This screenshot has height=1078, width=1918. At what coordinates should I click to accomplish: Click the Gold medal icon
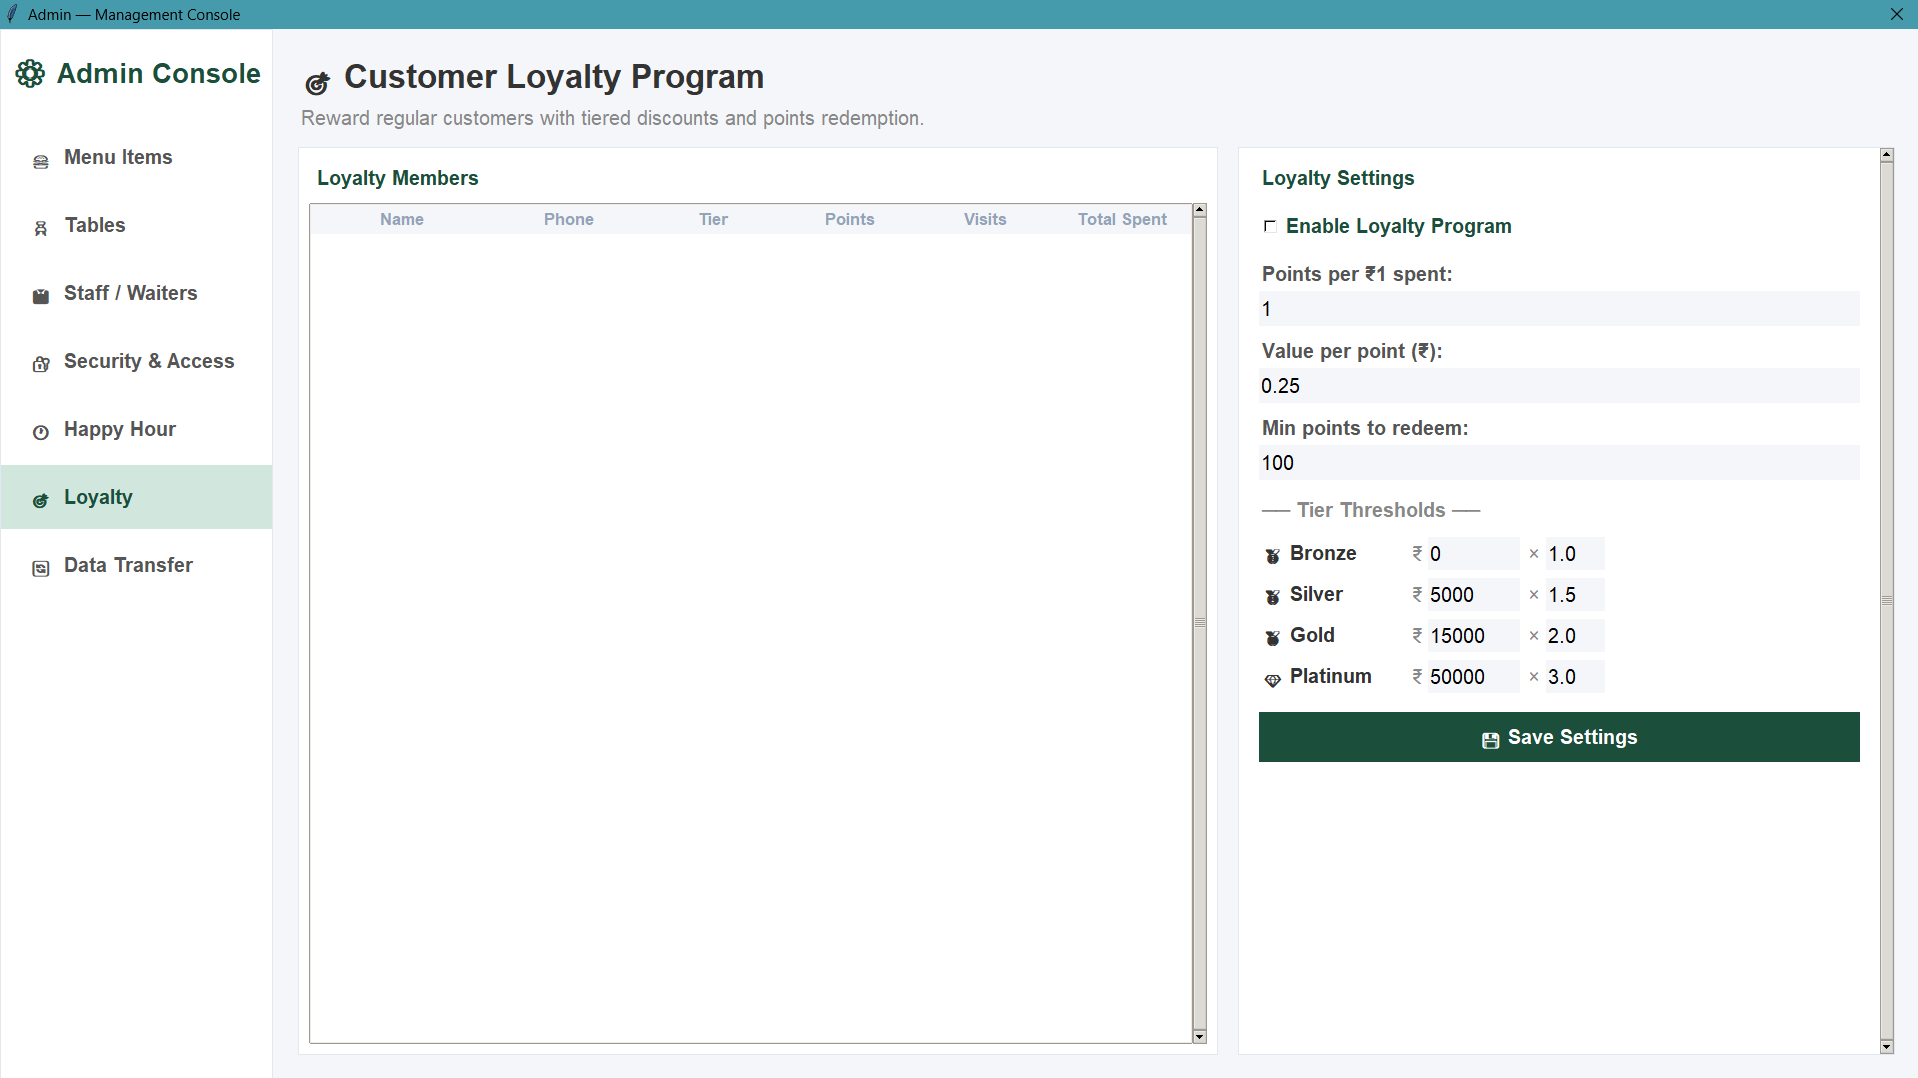tap(1272, 638)
